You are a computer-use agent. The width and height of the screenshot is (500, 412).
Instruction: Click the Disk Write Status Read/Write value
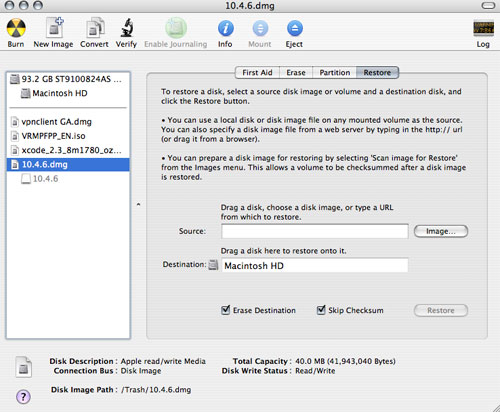coord(315,371)
